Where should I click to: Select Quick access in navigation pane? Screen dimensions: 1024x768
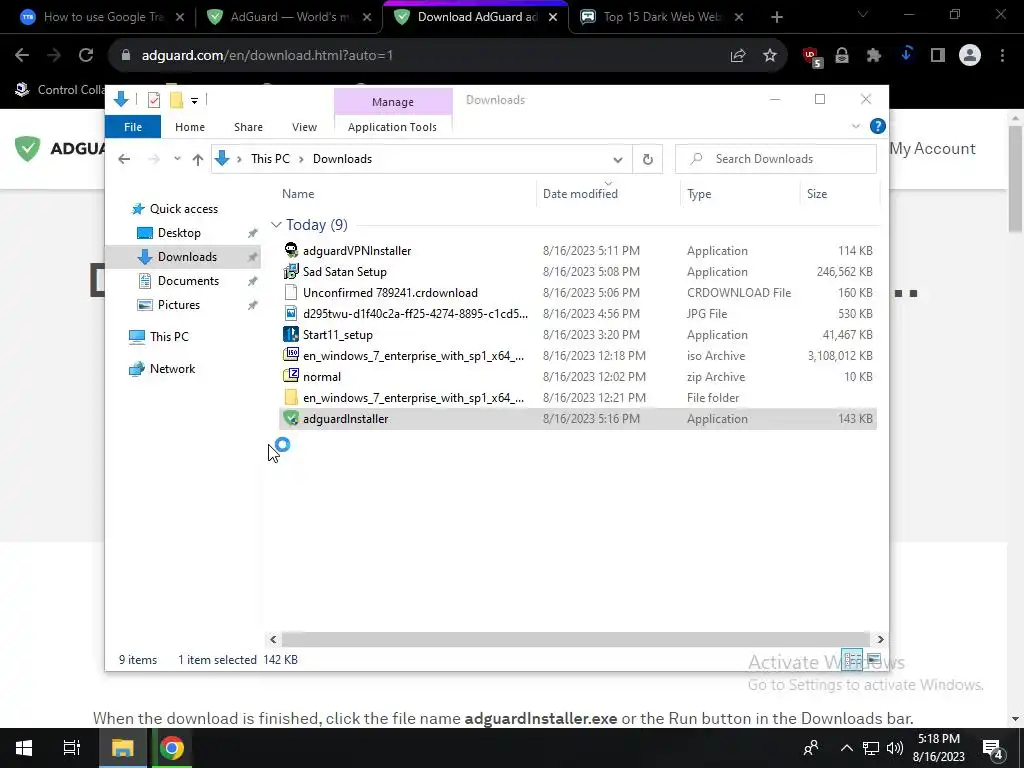click(x=184, y=209)
